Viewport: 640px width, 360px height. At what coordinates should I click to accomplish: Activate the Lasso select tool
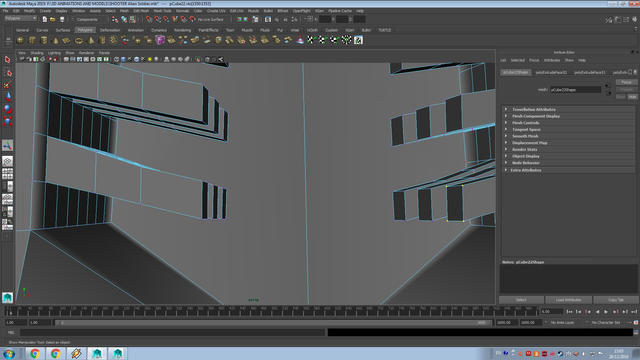7,72
